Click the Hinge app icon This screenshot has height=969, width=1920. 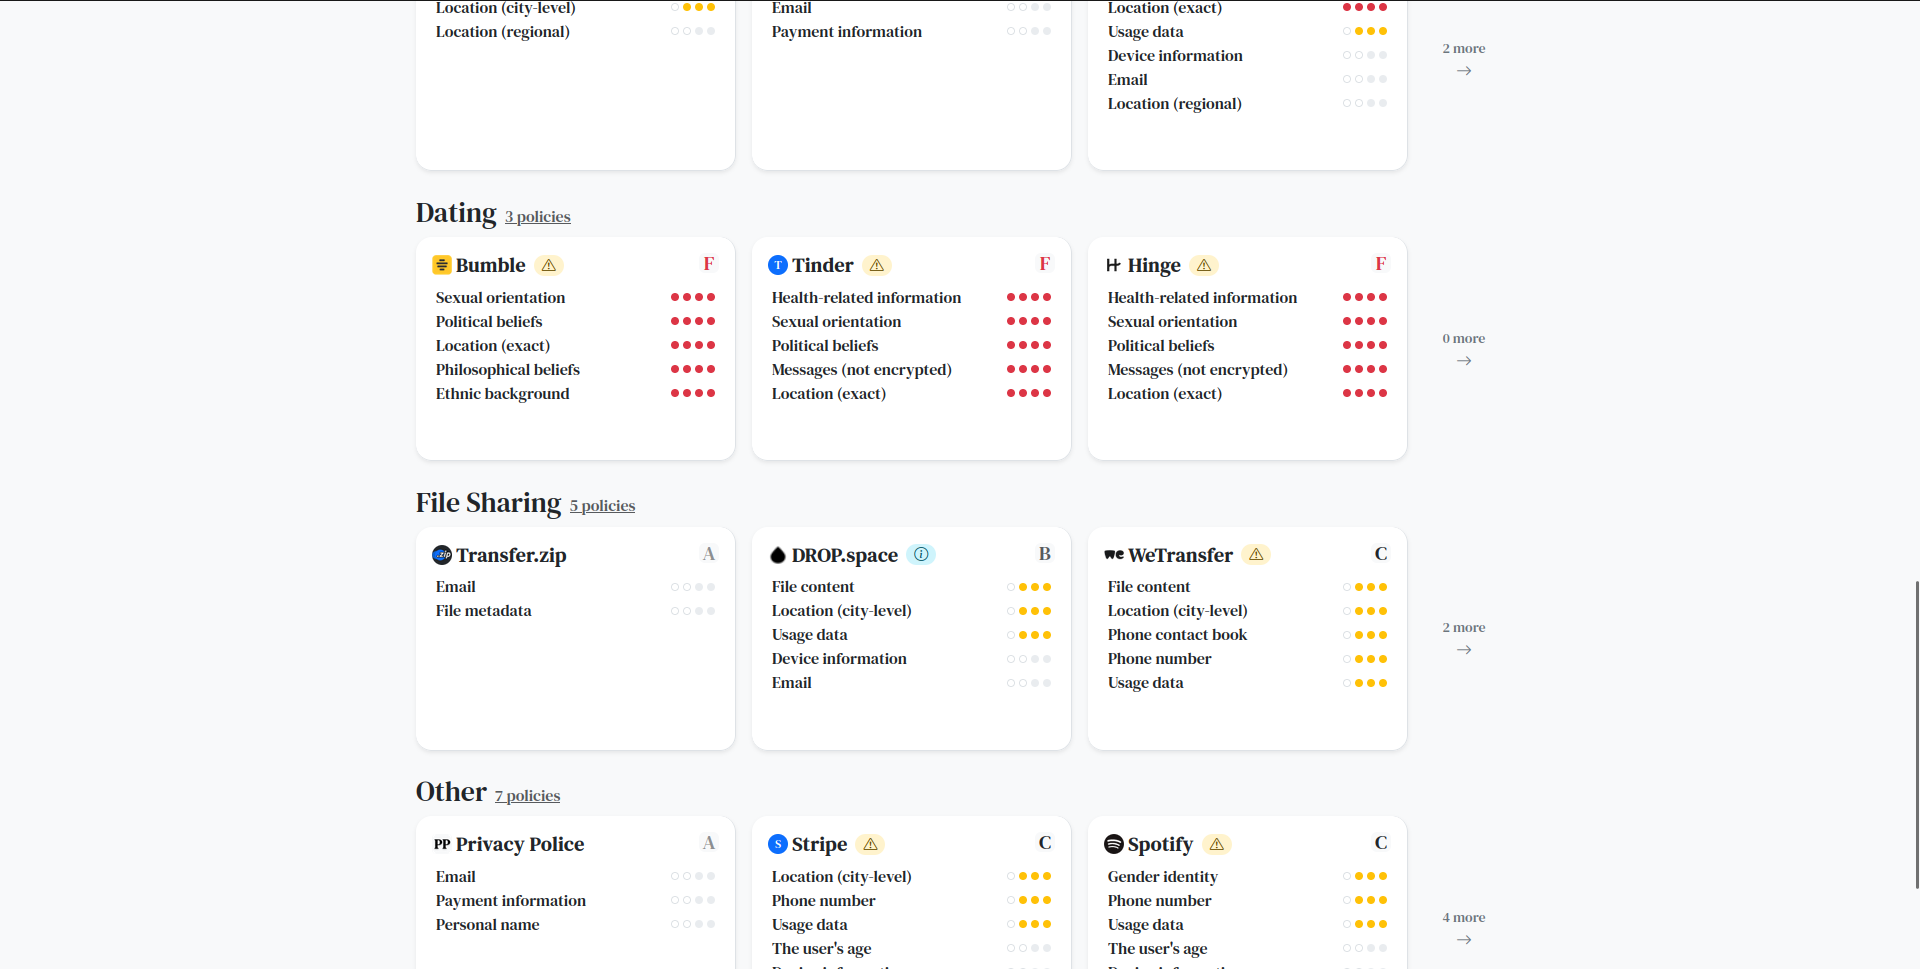point(1113,264)
